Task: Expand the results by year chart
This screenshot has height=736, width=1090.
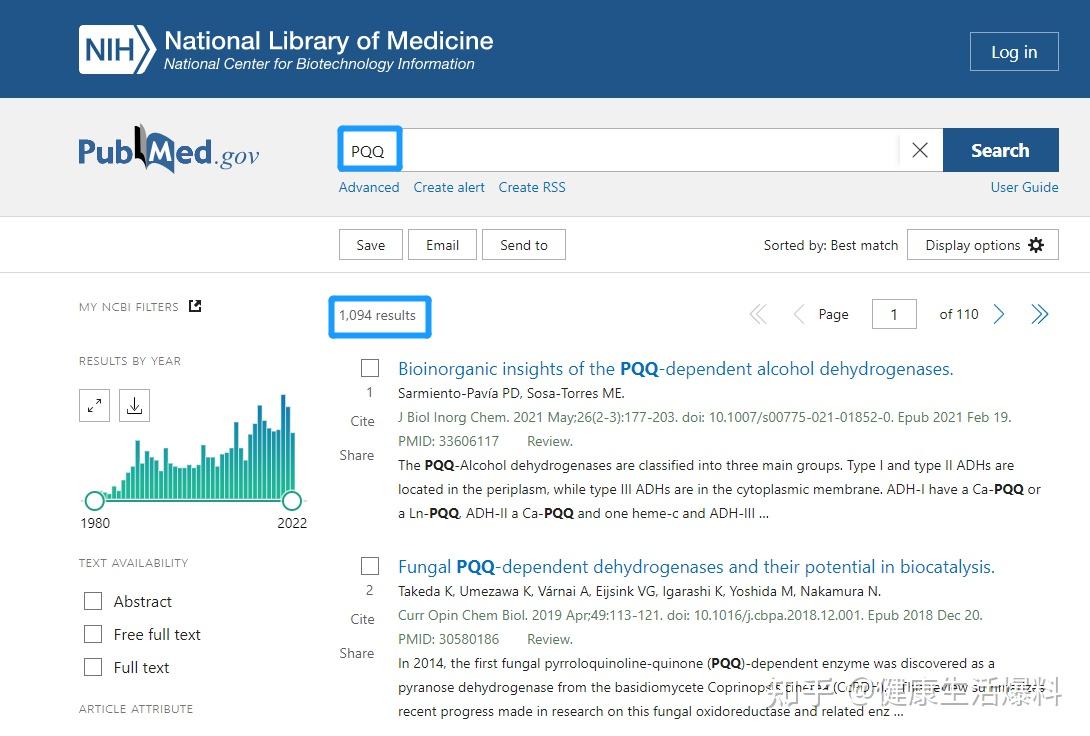Action: tap(94, 405)
